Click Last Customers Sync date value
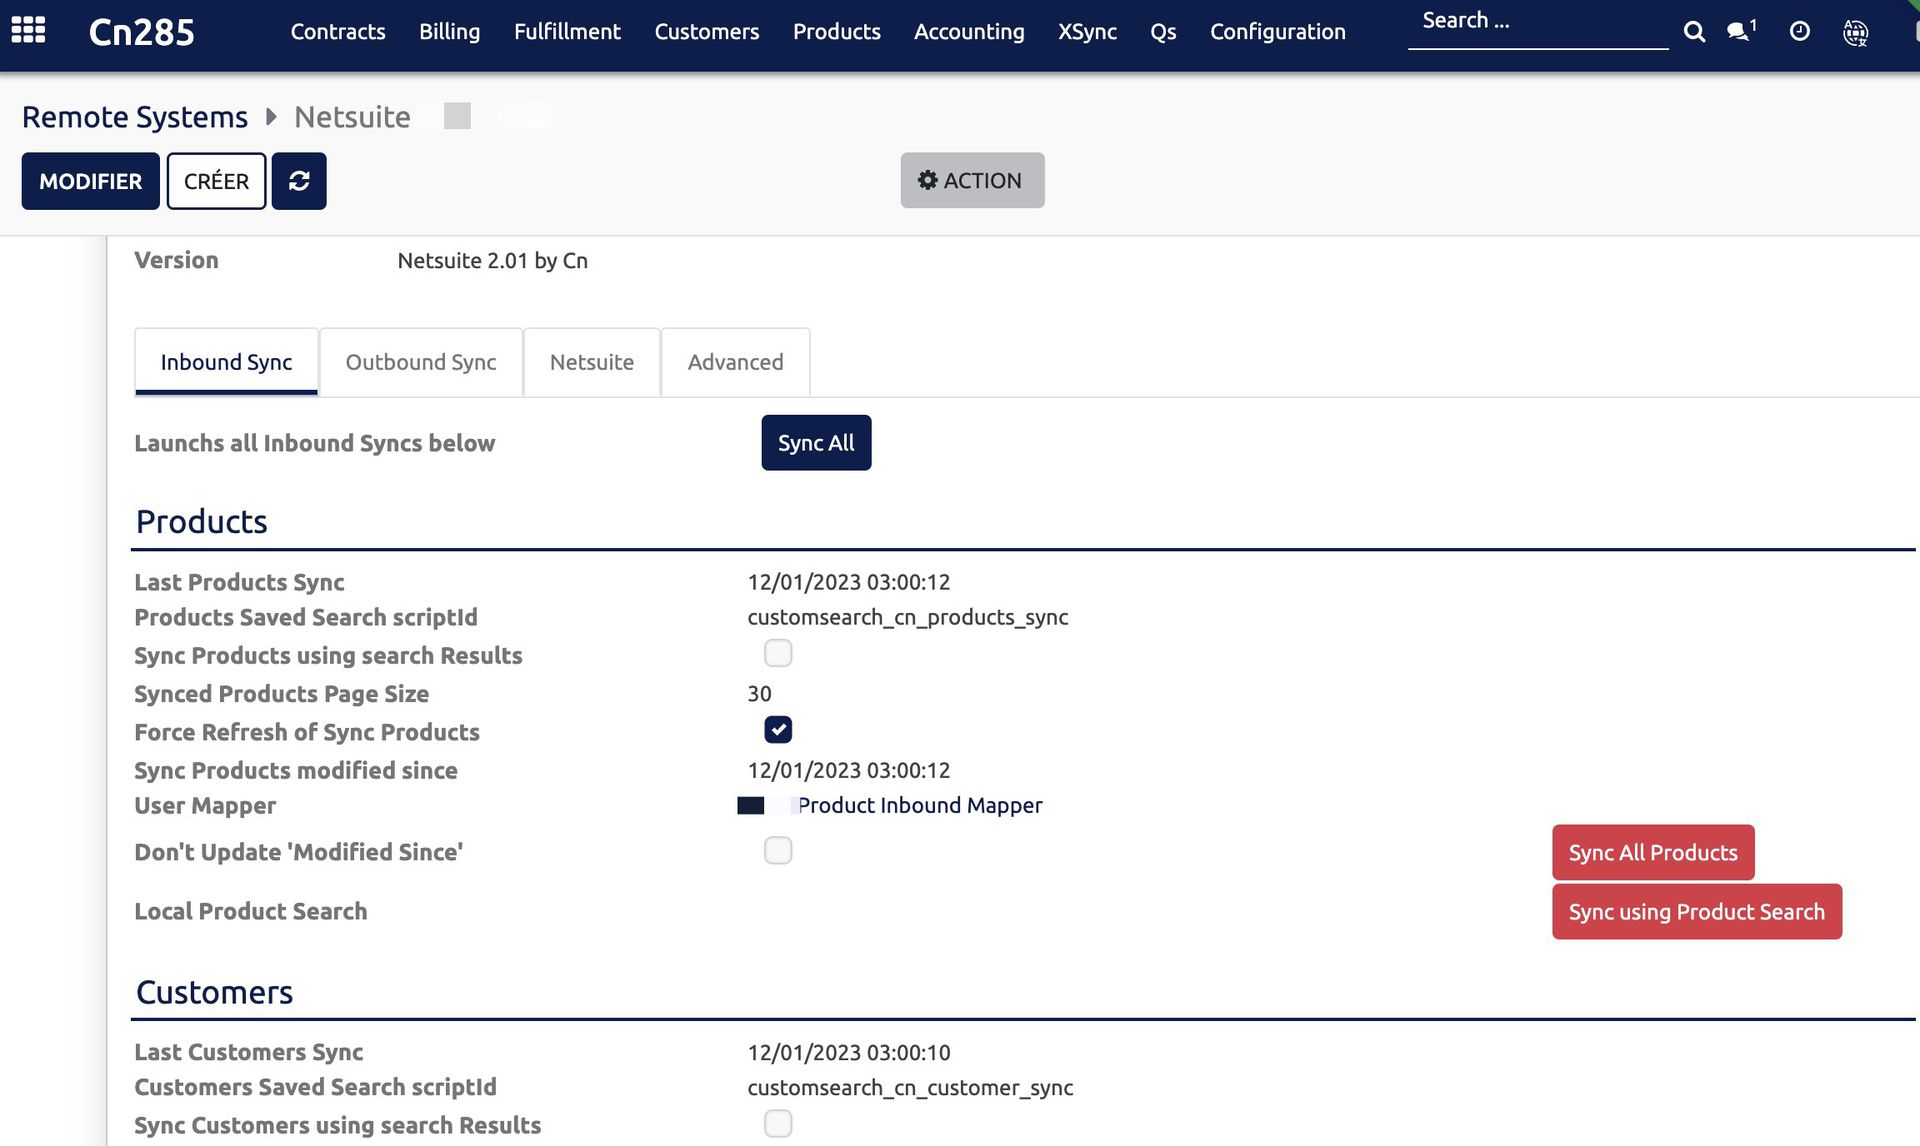The width and height of the screenshot is (1920, 1146). (849, 1053)
